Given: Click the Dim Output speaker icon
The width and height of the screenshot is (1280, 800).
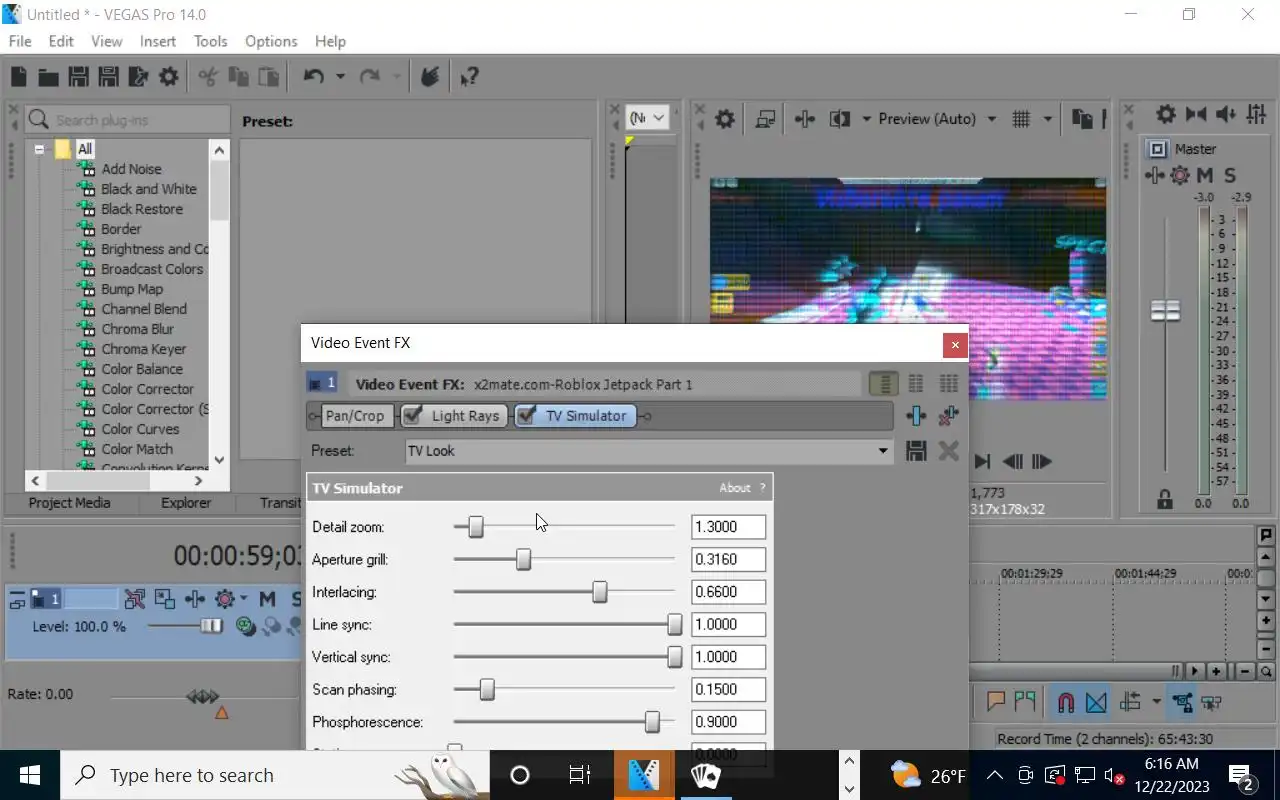Looking at the screenshot, I should [x=1226, y=115].
